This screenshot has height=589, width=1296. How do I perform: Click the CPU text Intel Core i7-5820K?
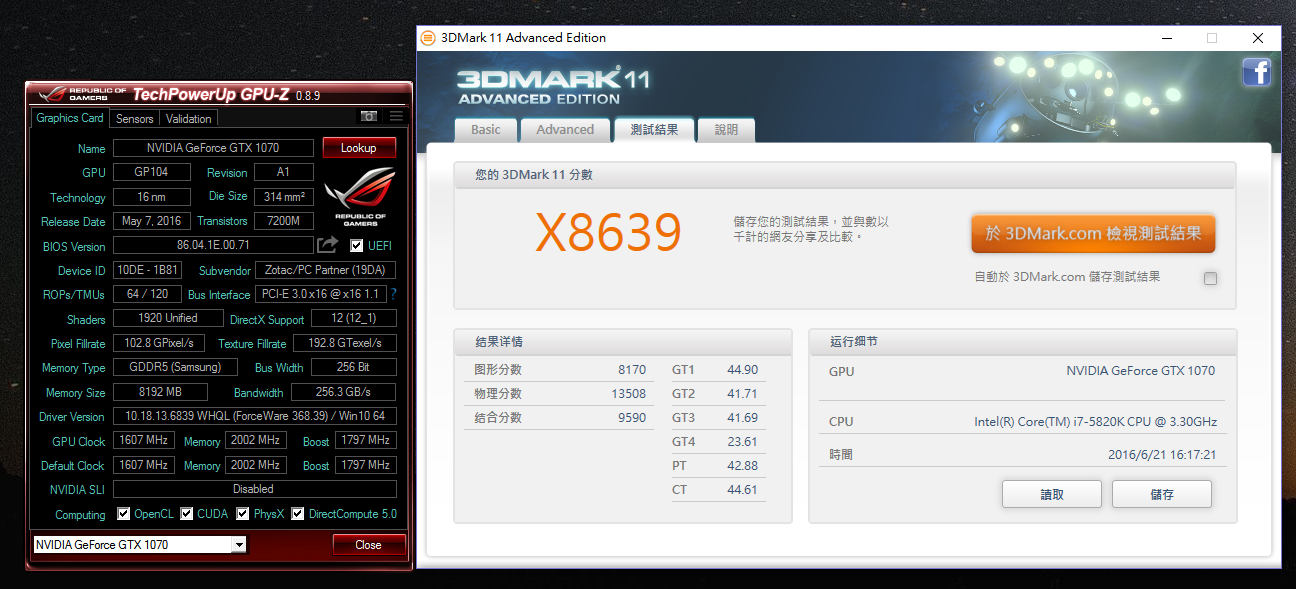click(1095, 422)
